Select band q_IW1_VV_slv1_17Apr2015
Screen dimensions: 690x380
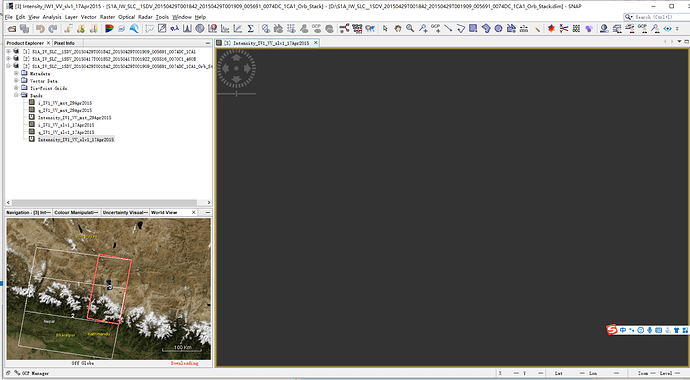(x=66, y=132)
